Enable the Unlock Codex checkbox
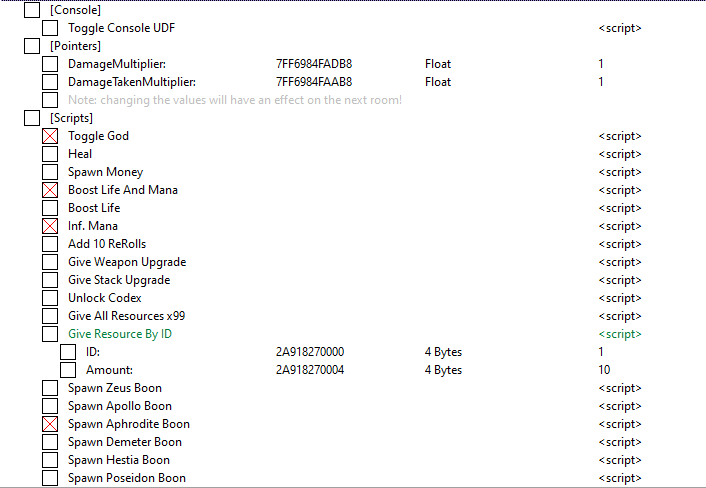Screen dimensions: 706x488 50,298
